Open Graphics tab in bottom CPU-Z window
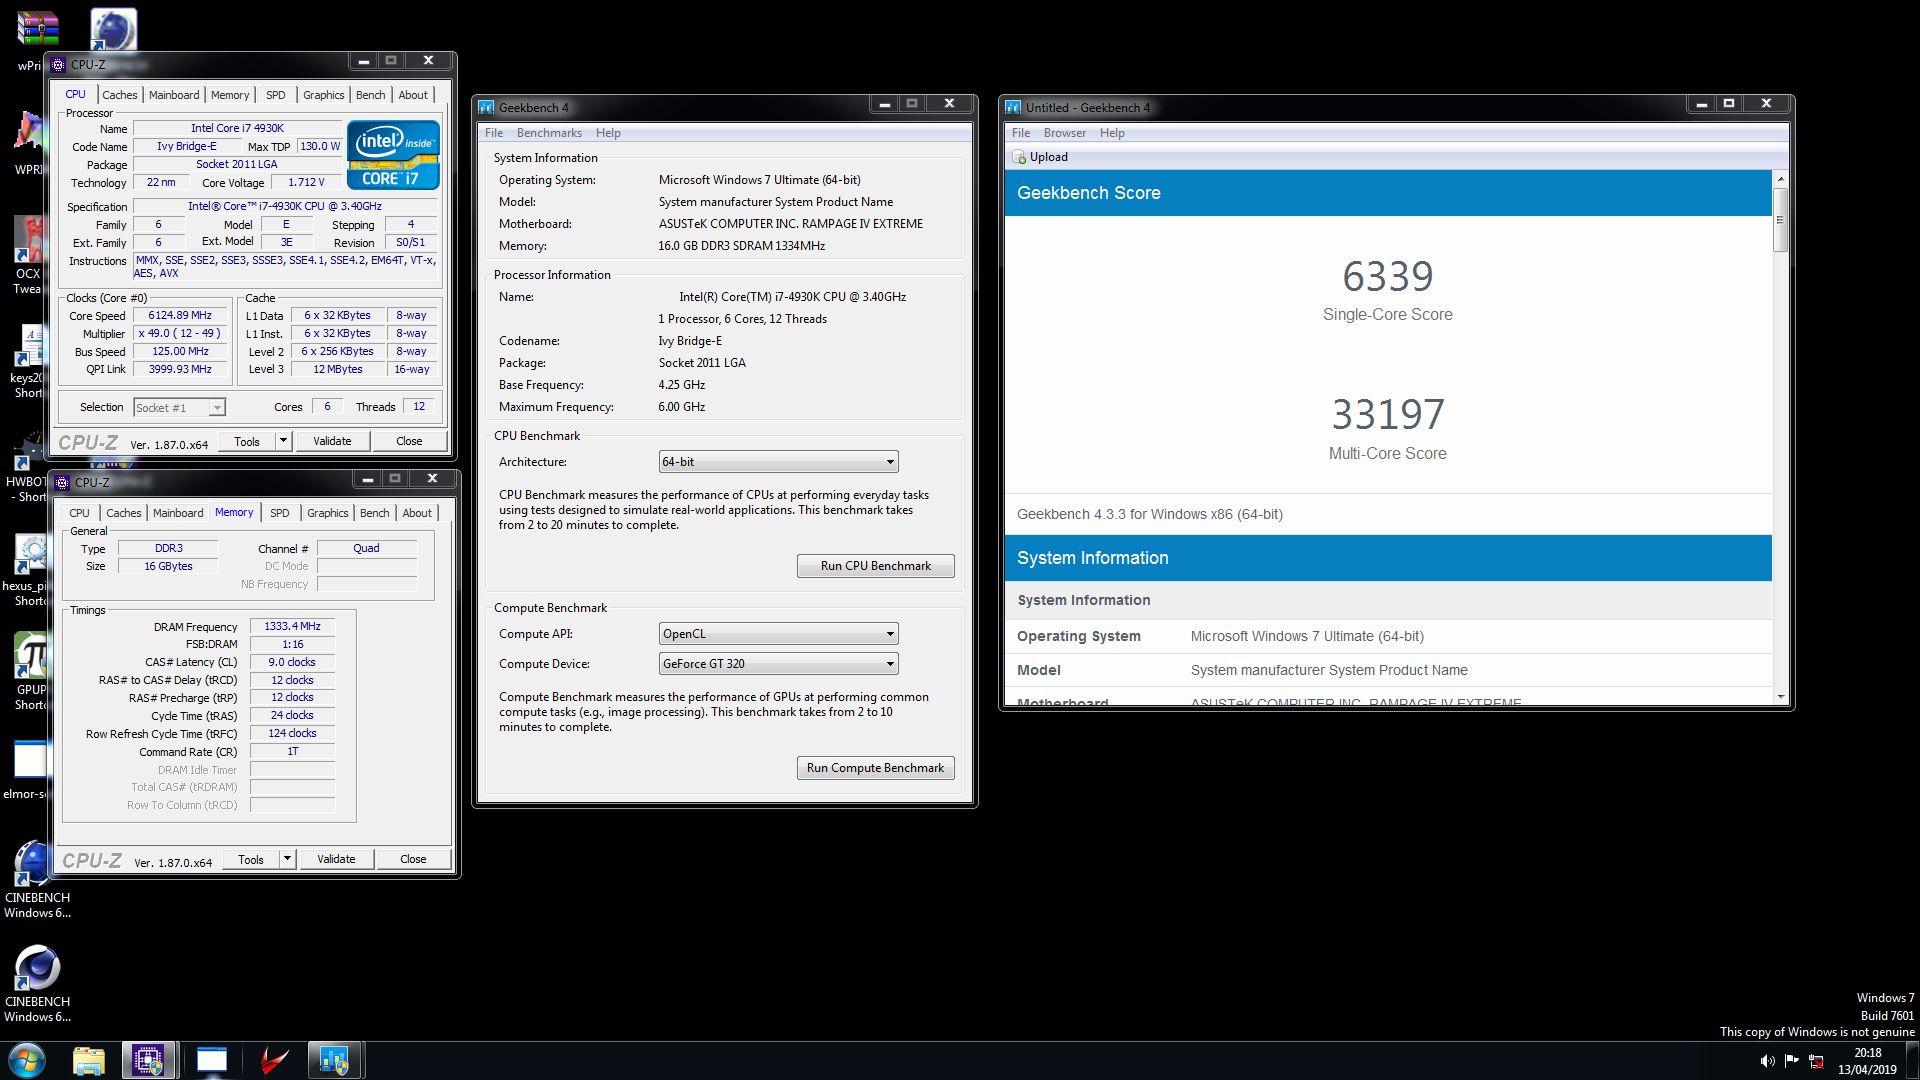Image resolution: width=1920 pixels, height=1080 pixels. pyautogui.click(x=328, y=513)
